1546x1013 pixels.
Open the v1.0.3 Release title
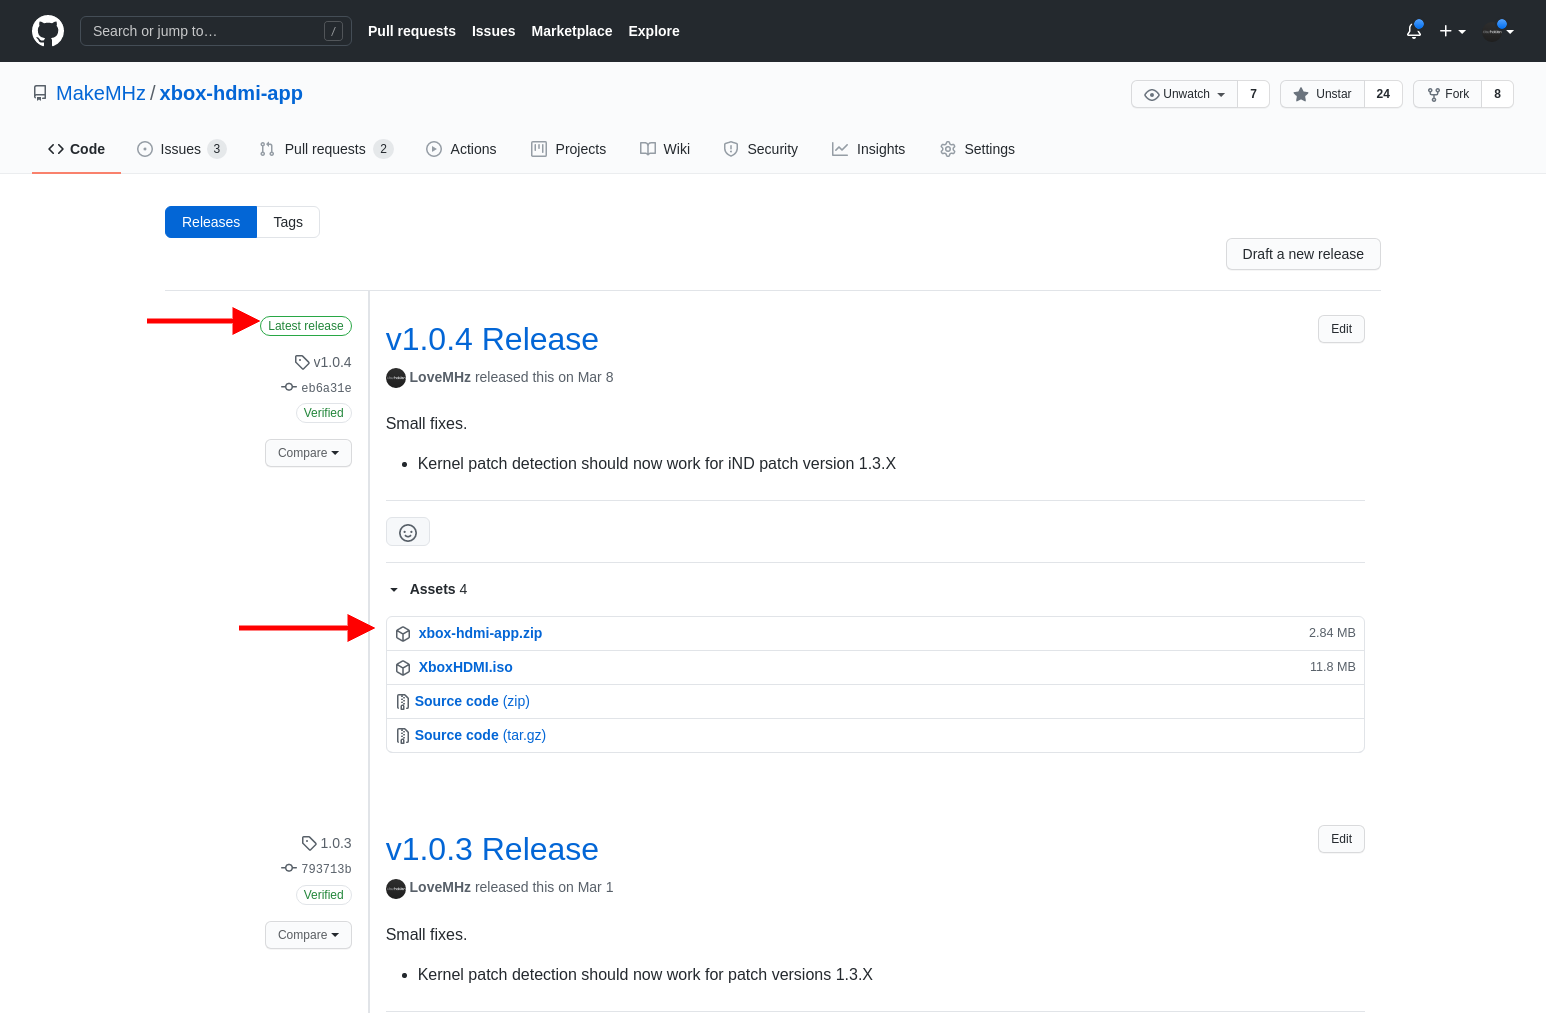pos(492,849)
